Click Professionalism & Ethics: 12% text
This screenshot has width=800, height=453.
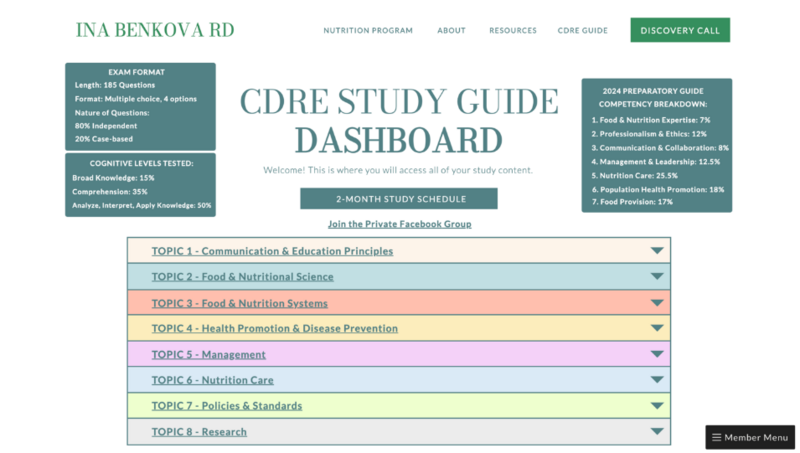(x=649, y=134)
